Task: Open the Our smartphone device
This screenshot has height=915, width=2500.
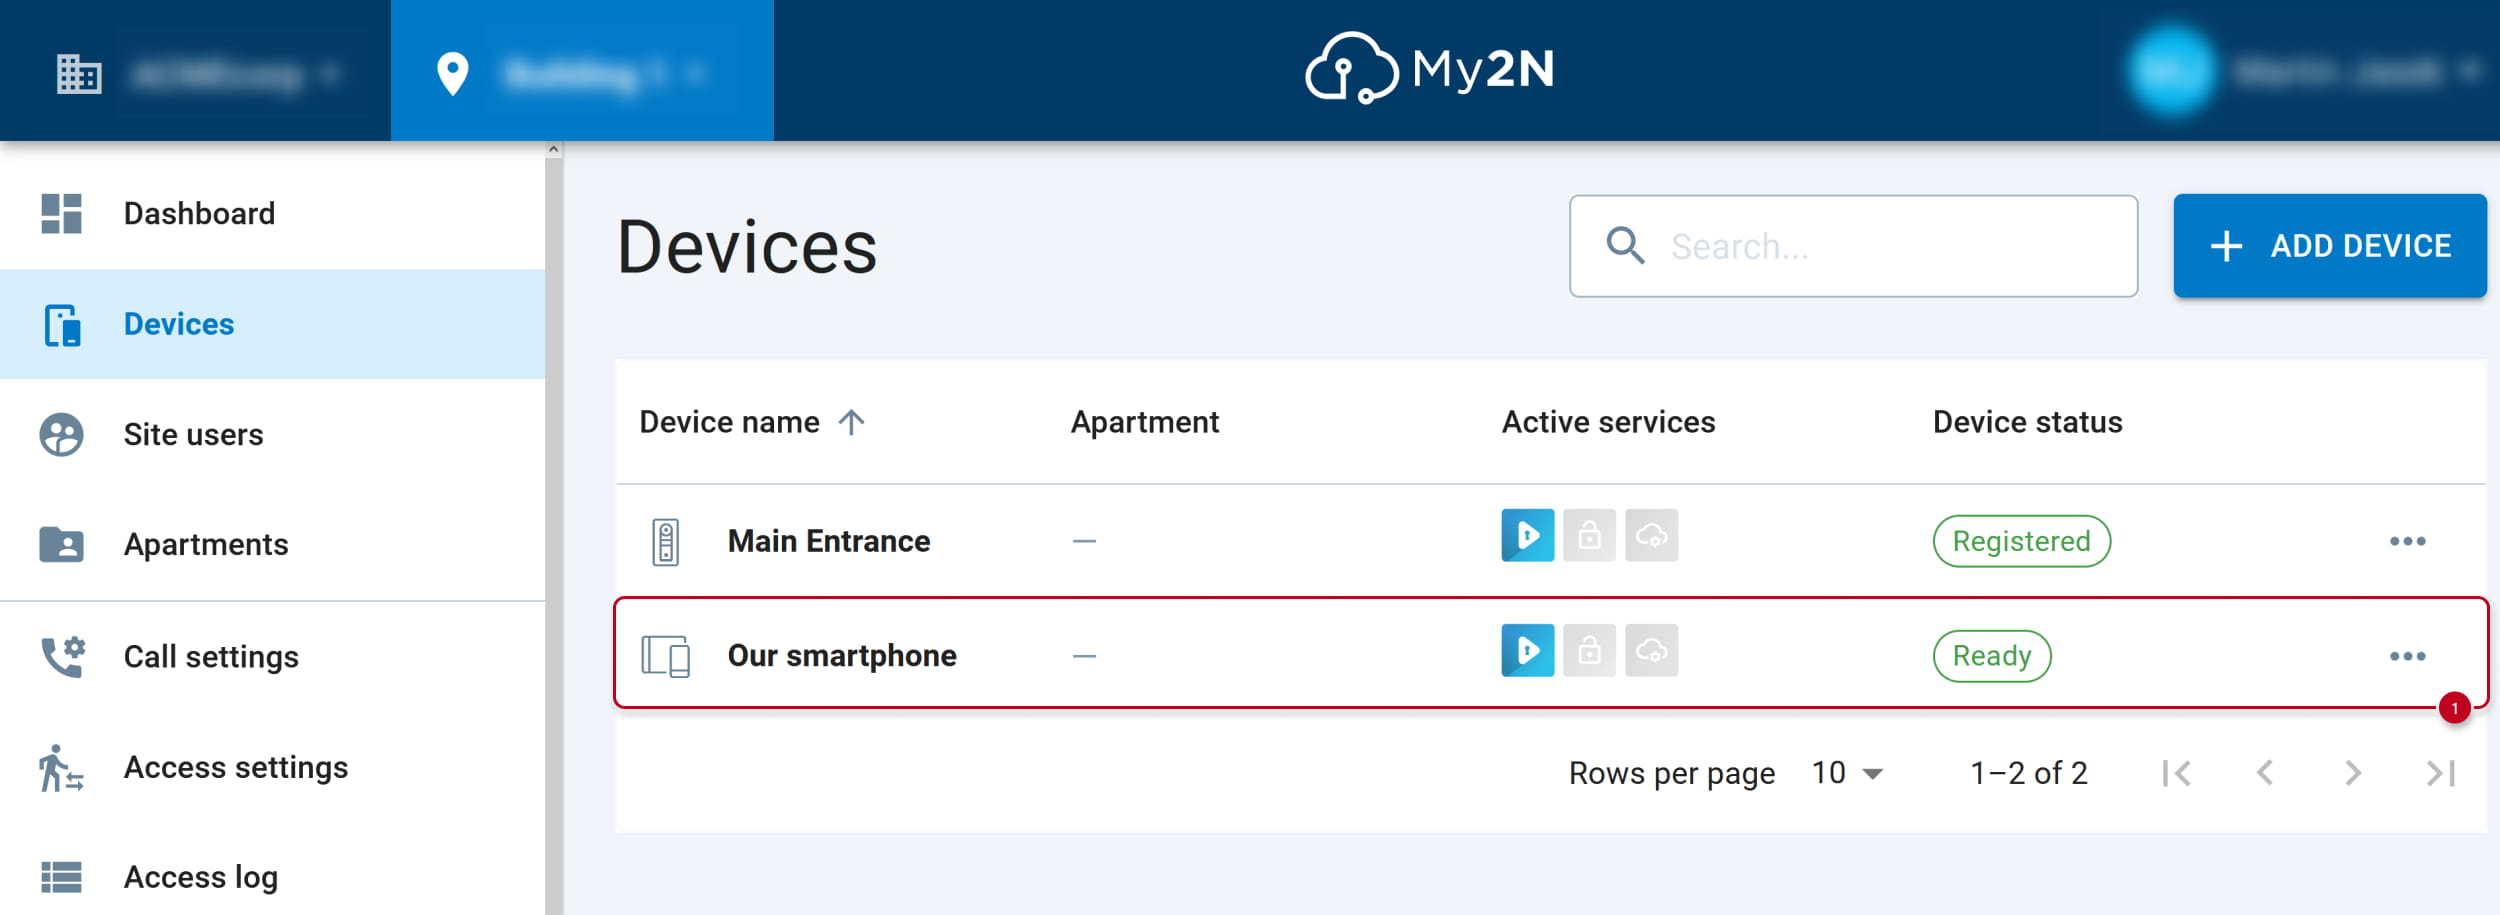Action: pyautogui.click(x=842, y=656)
